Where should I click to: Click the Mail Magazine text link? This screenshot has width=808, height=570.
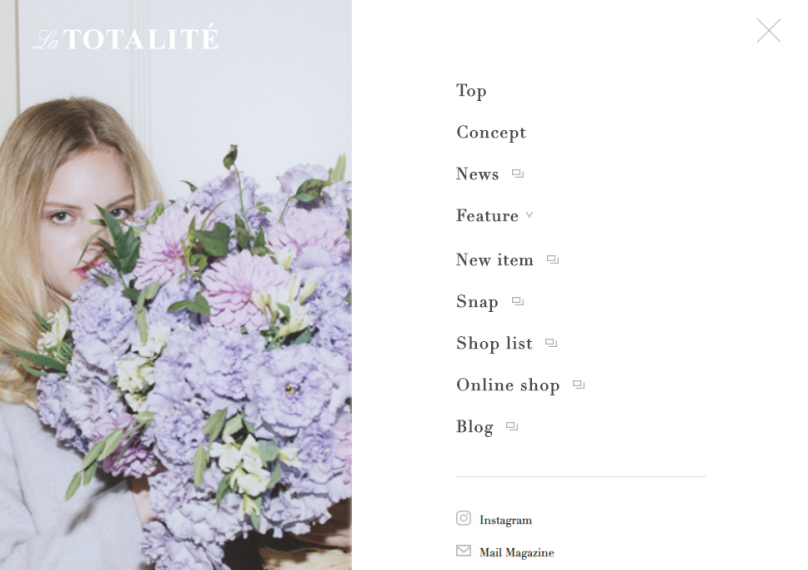pos(517,552)
